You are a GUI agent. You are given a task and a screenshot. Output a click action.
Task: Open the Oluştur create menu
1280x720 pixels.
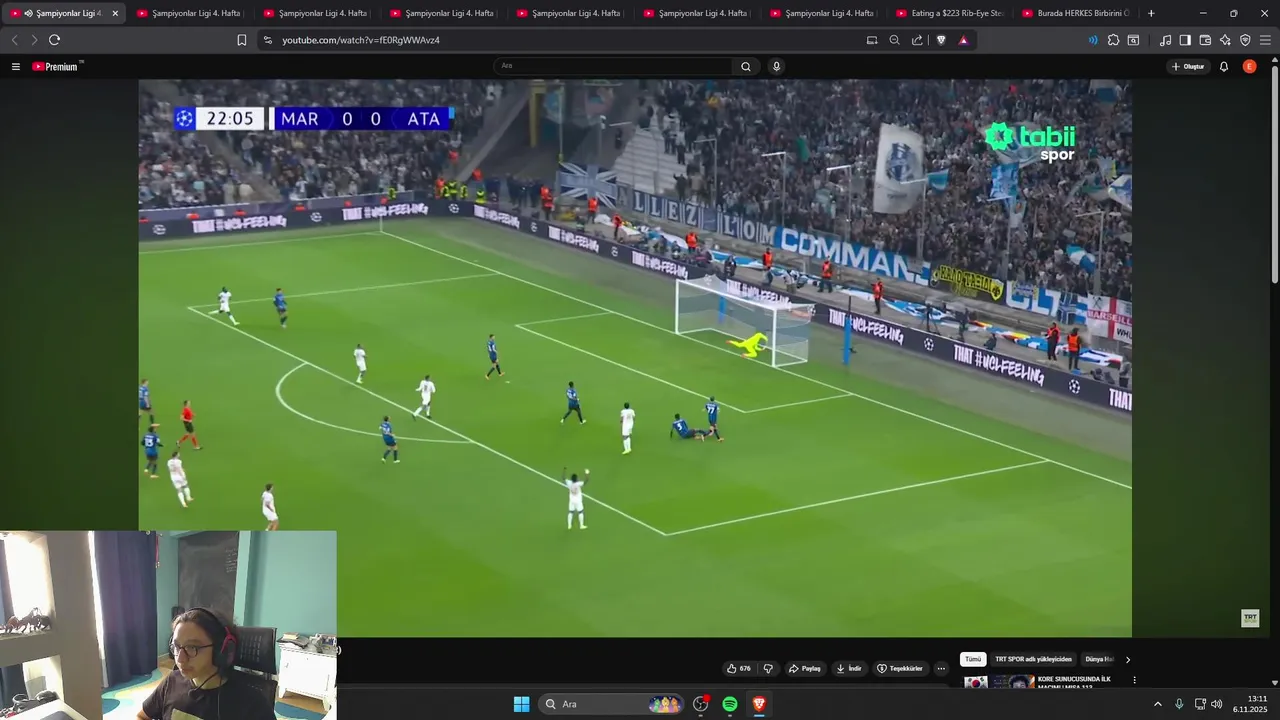(1188, 66)
